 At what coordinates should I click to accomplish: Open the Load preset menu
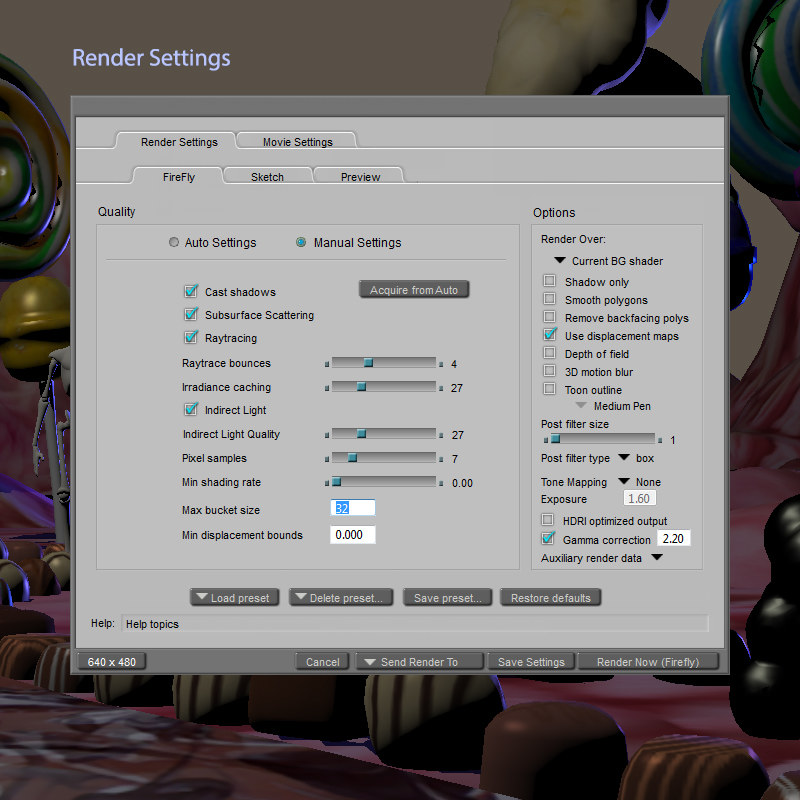tap(235, 597)
